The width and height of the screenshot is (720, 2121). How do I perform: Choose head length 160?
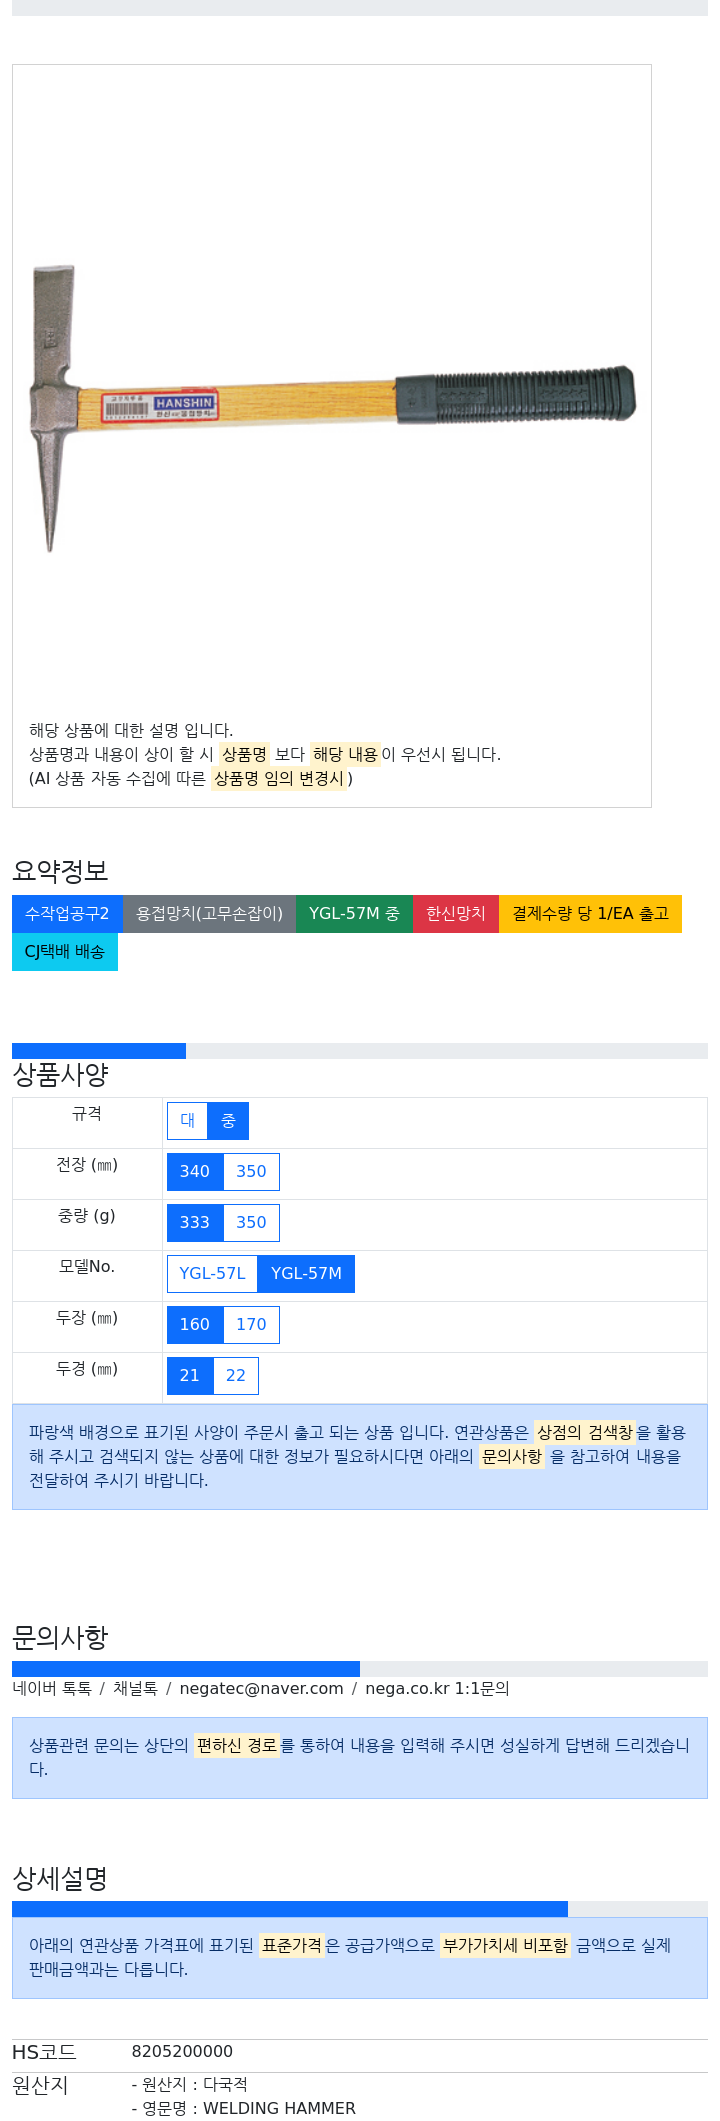tap(195, 1325)
